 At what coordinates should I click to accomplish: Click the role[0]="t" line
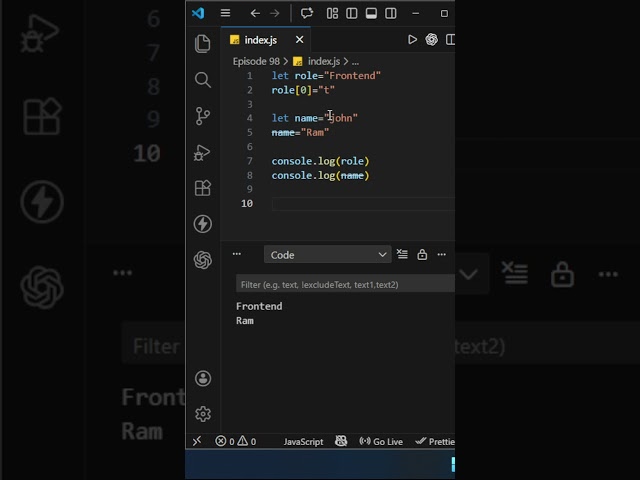[303, 90]
